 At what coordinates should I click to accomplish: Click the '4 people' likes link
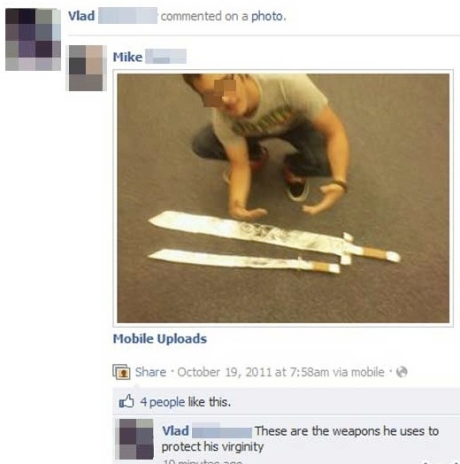pyautogui.click(x=162, y=402)
